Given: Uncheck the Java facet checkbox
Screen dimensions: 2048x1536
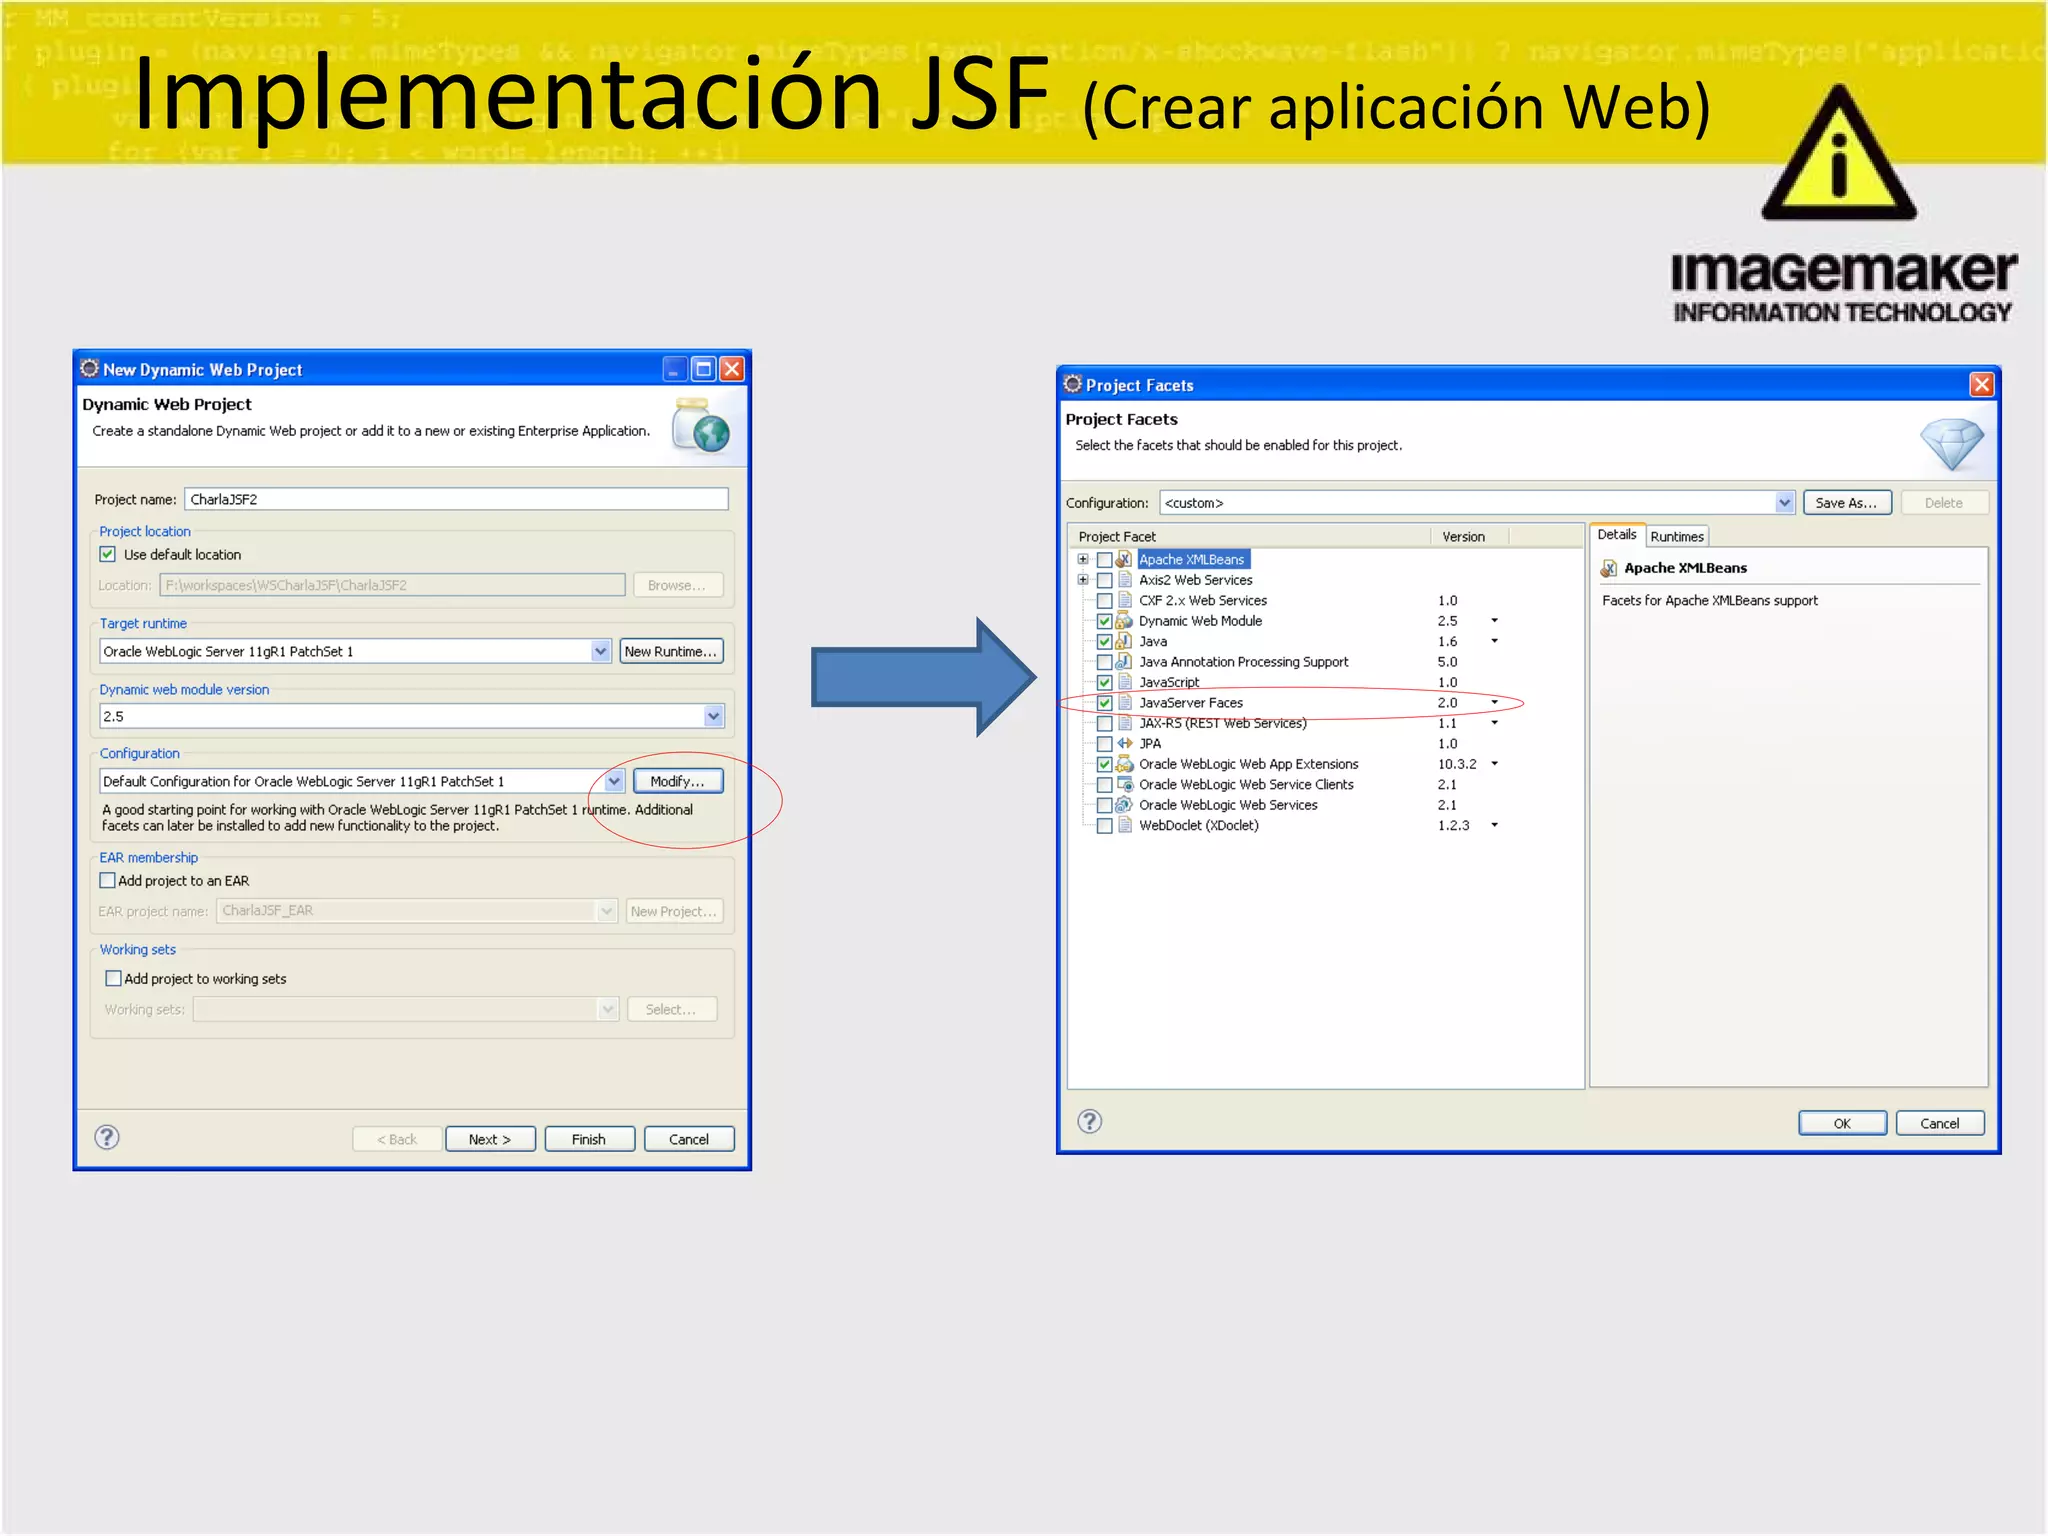Looking at the screenshot, I should click(1104, 641).
